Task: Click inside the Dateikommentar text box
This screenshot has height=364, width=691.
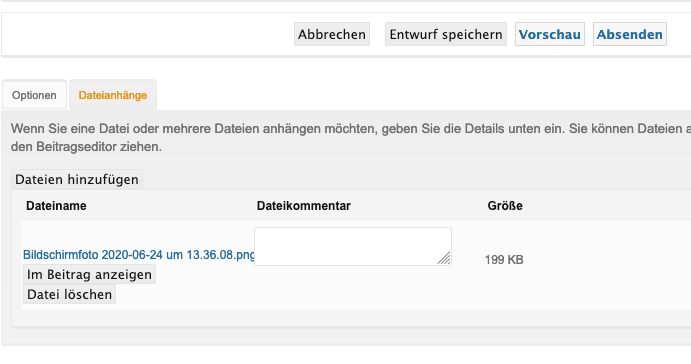Action: click(353, 246)
